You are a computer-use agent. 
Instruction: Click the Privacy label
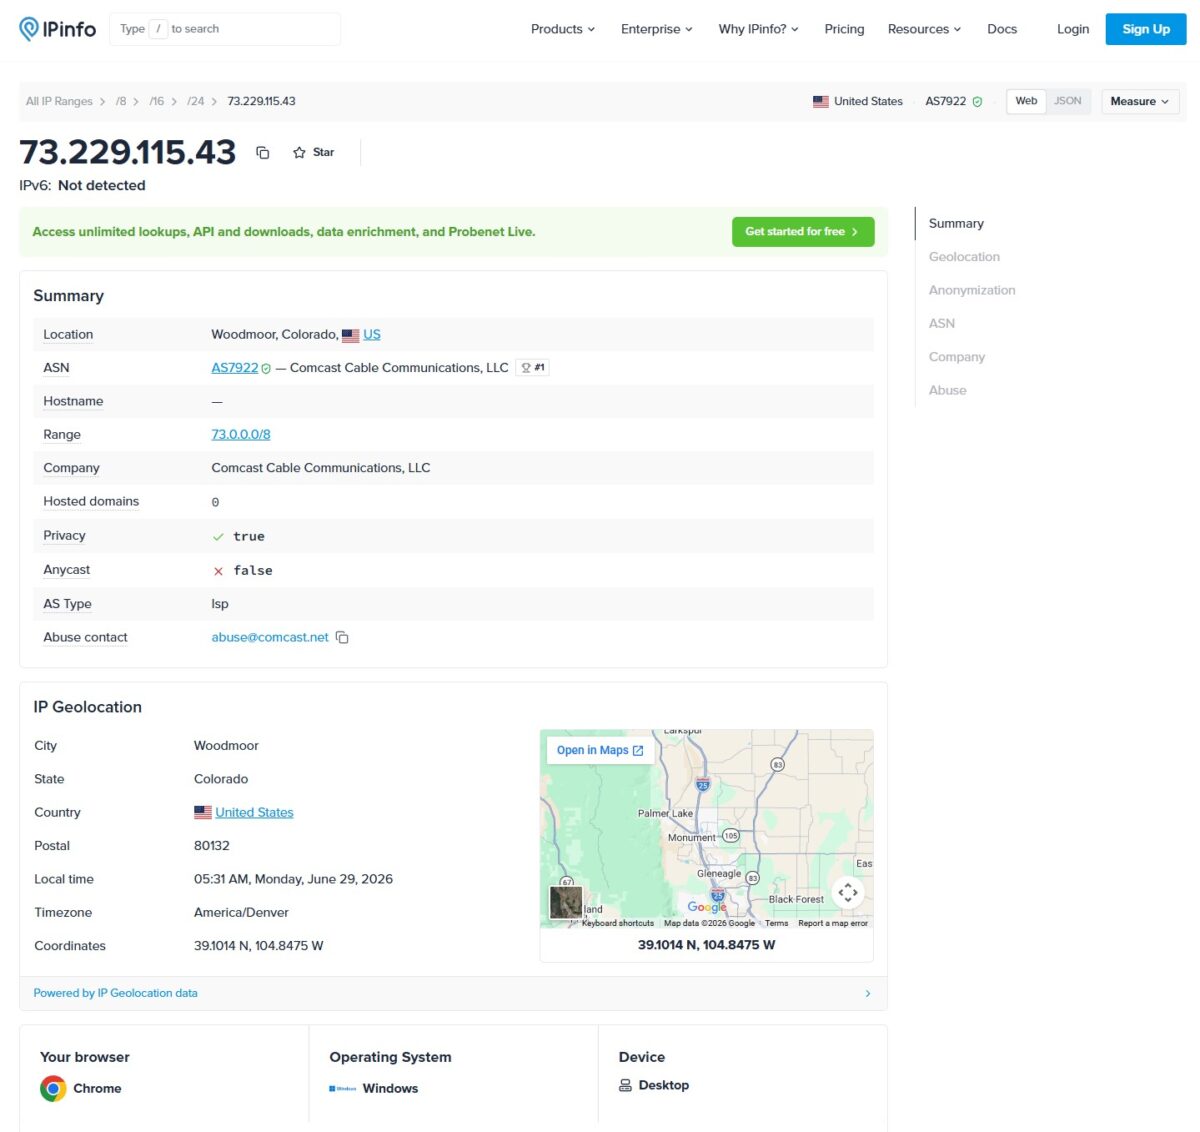pyautogui.click(x=64, y=536)
